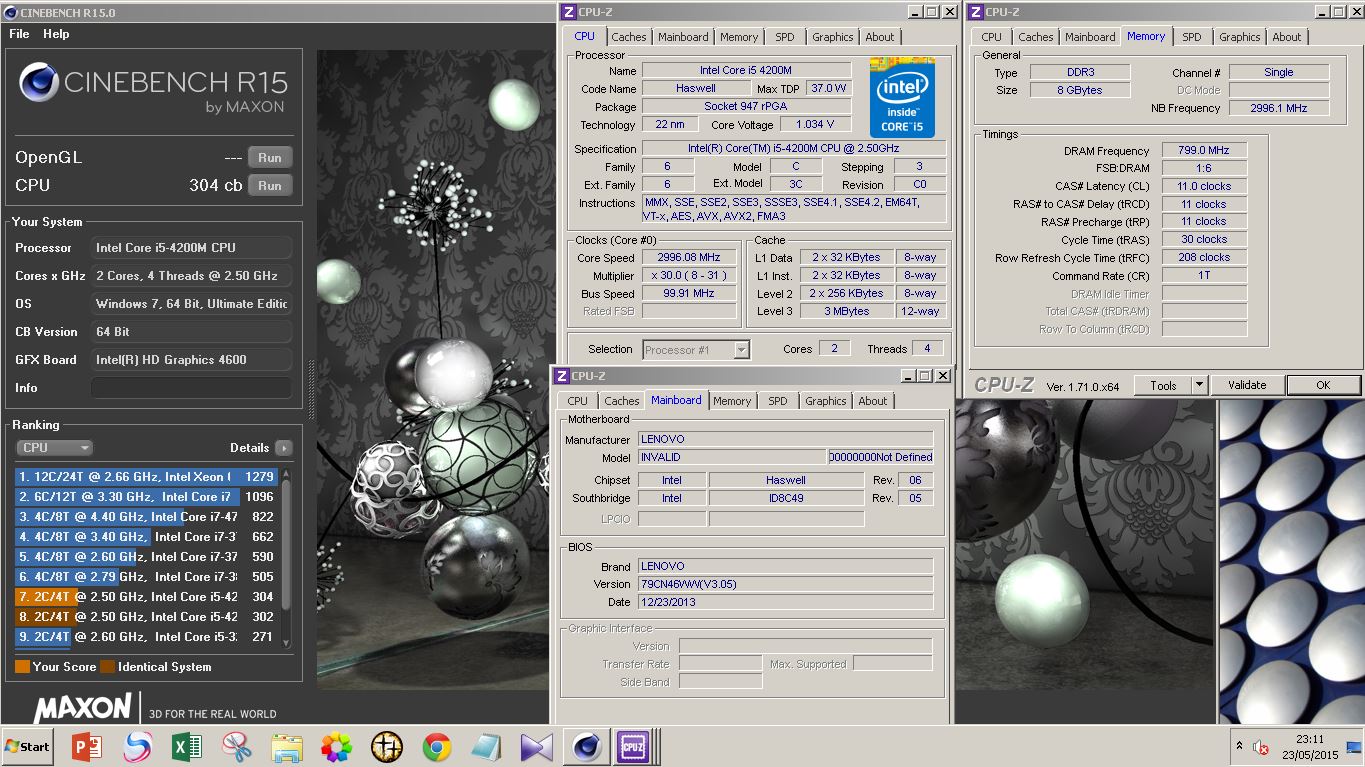This screenshot has width=1365, height=767.
Task: Open the CPU ranking type dropdown
Action: (54, 448)
